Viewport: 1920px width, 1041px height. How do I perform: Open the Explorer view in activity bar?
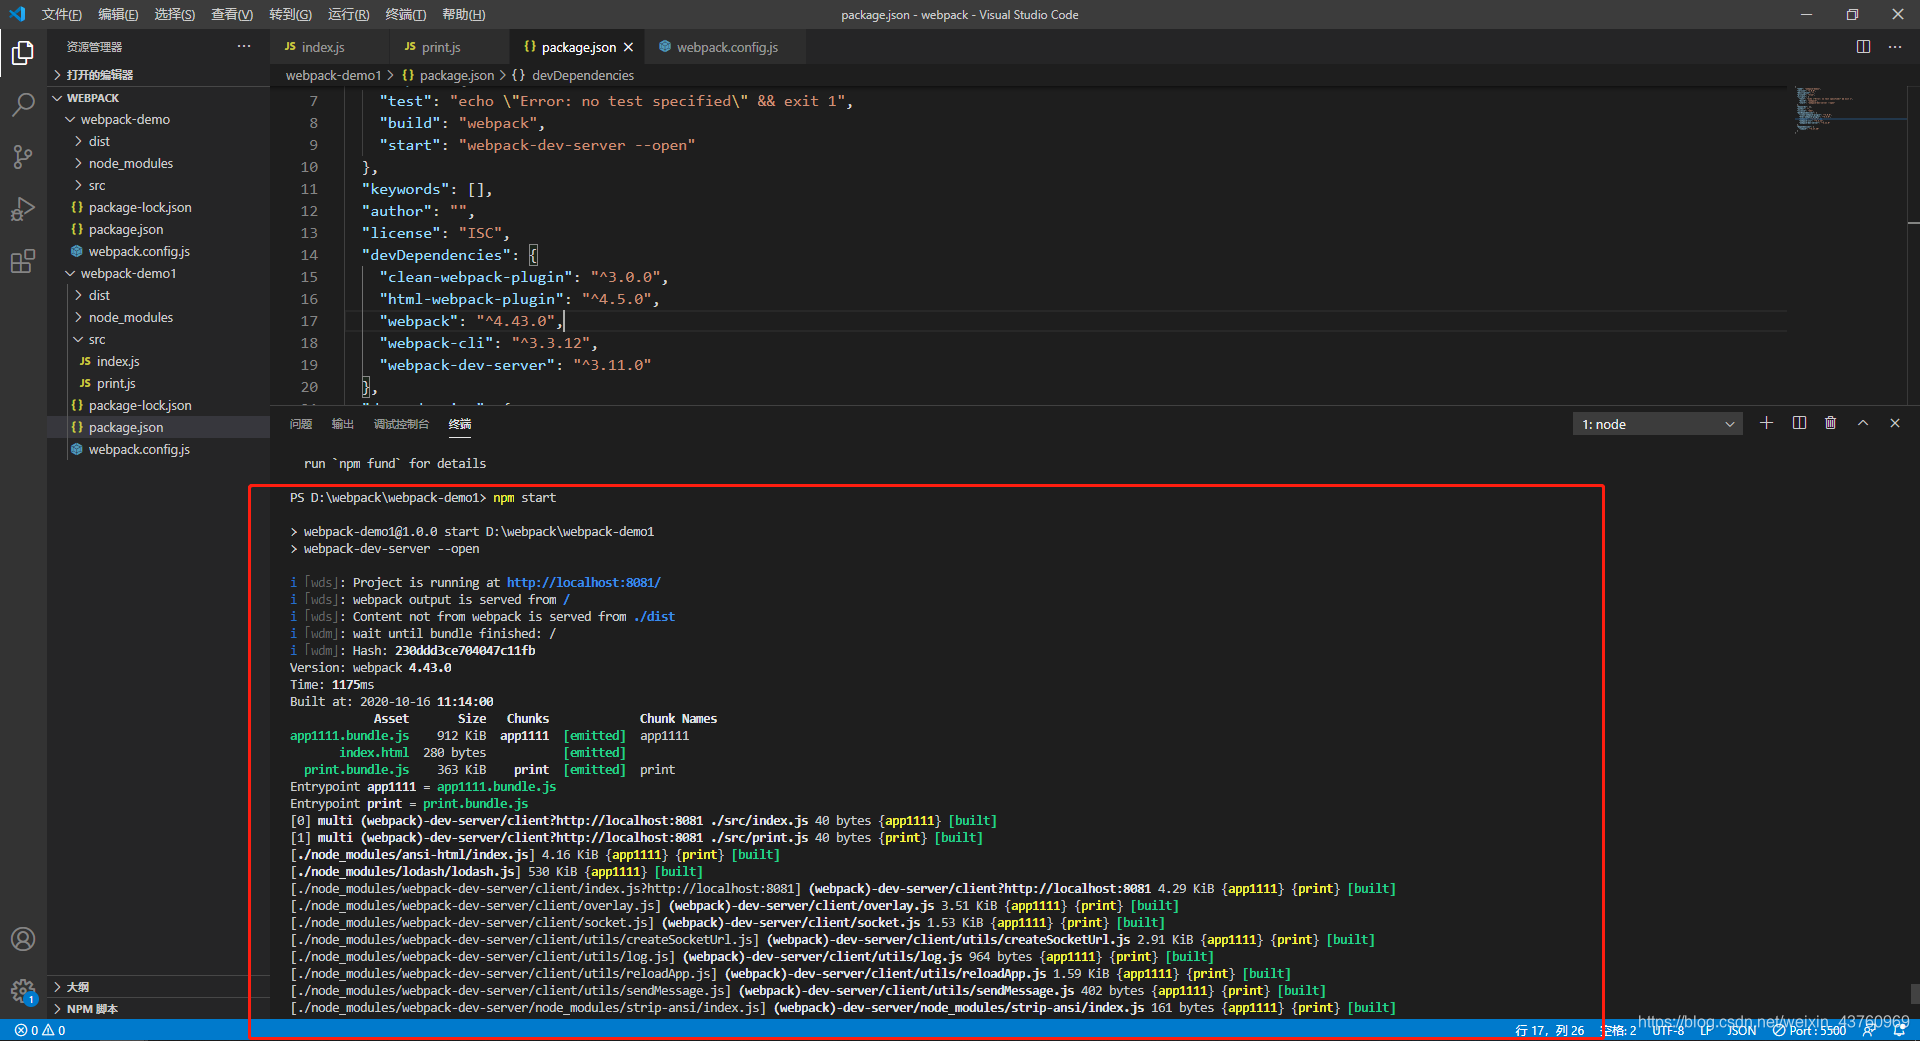coord(22,52)
